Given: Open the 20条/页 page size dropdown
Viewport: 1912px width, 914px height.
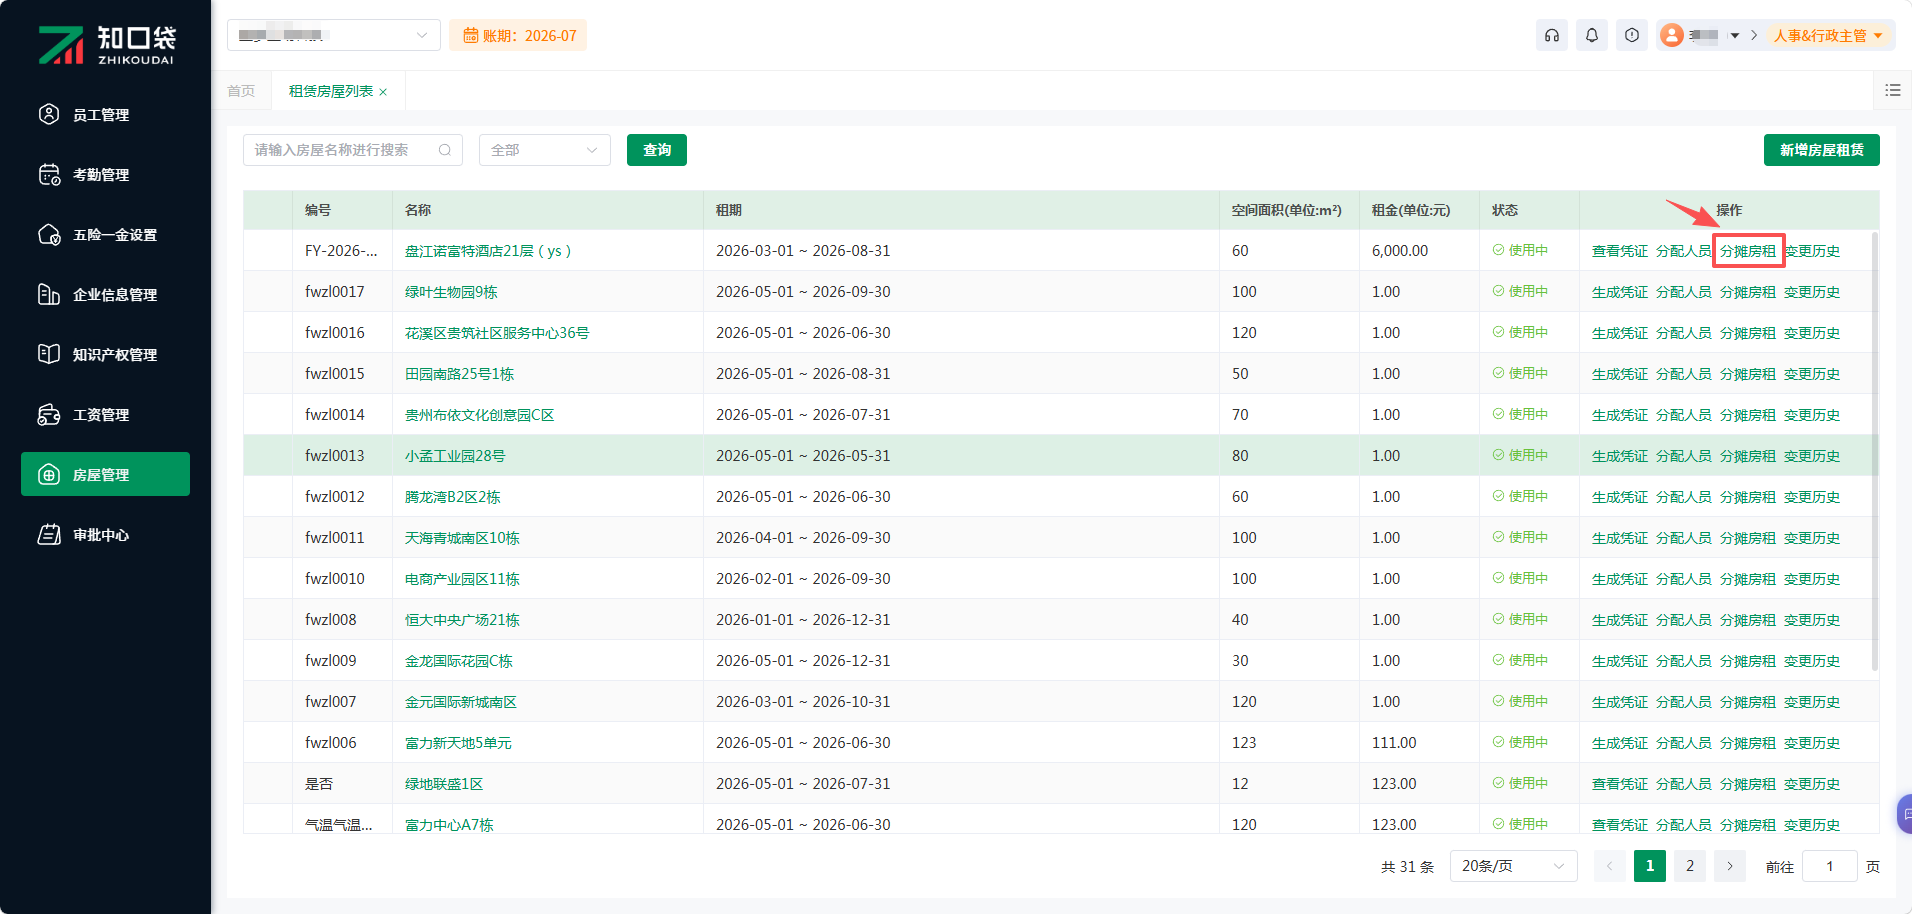Looking at the screenshot, I should pos(1514,866).
